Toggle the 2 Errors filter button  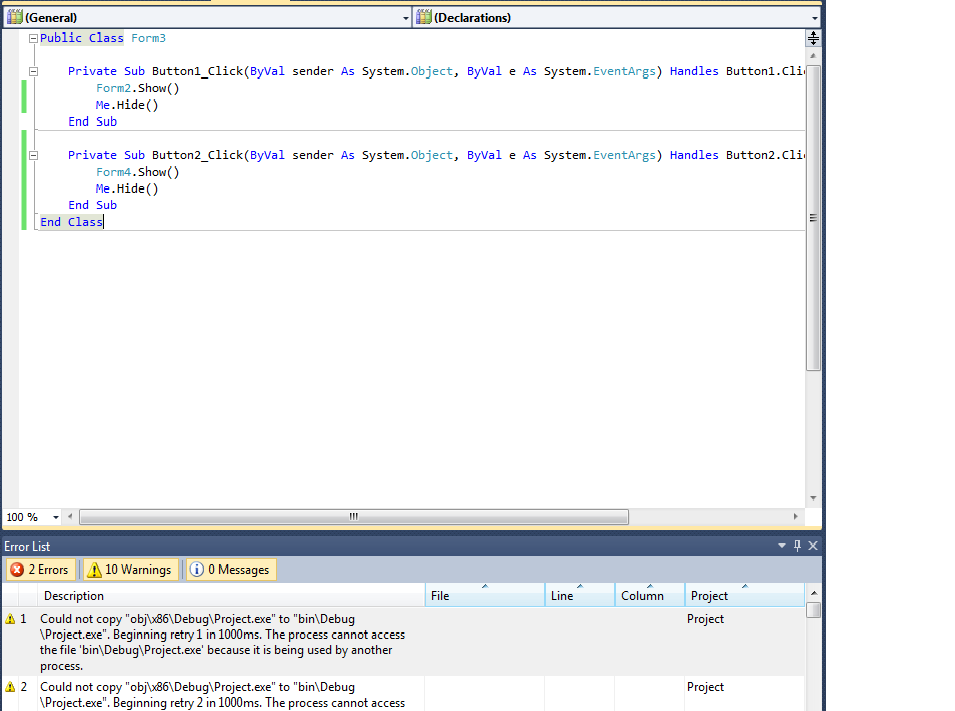coord(40,570)
